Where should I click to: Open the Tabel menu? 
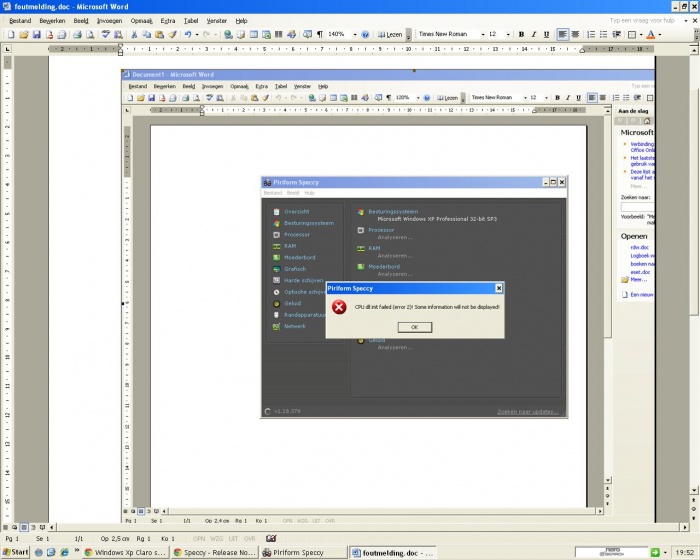[x=191, y=21]
